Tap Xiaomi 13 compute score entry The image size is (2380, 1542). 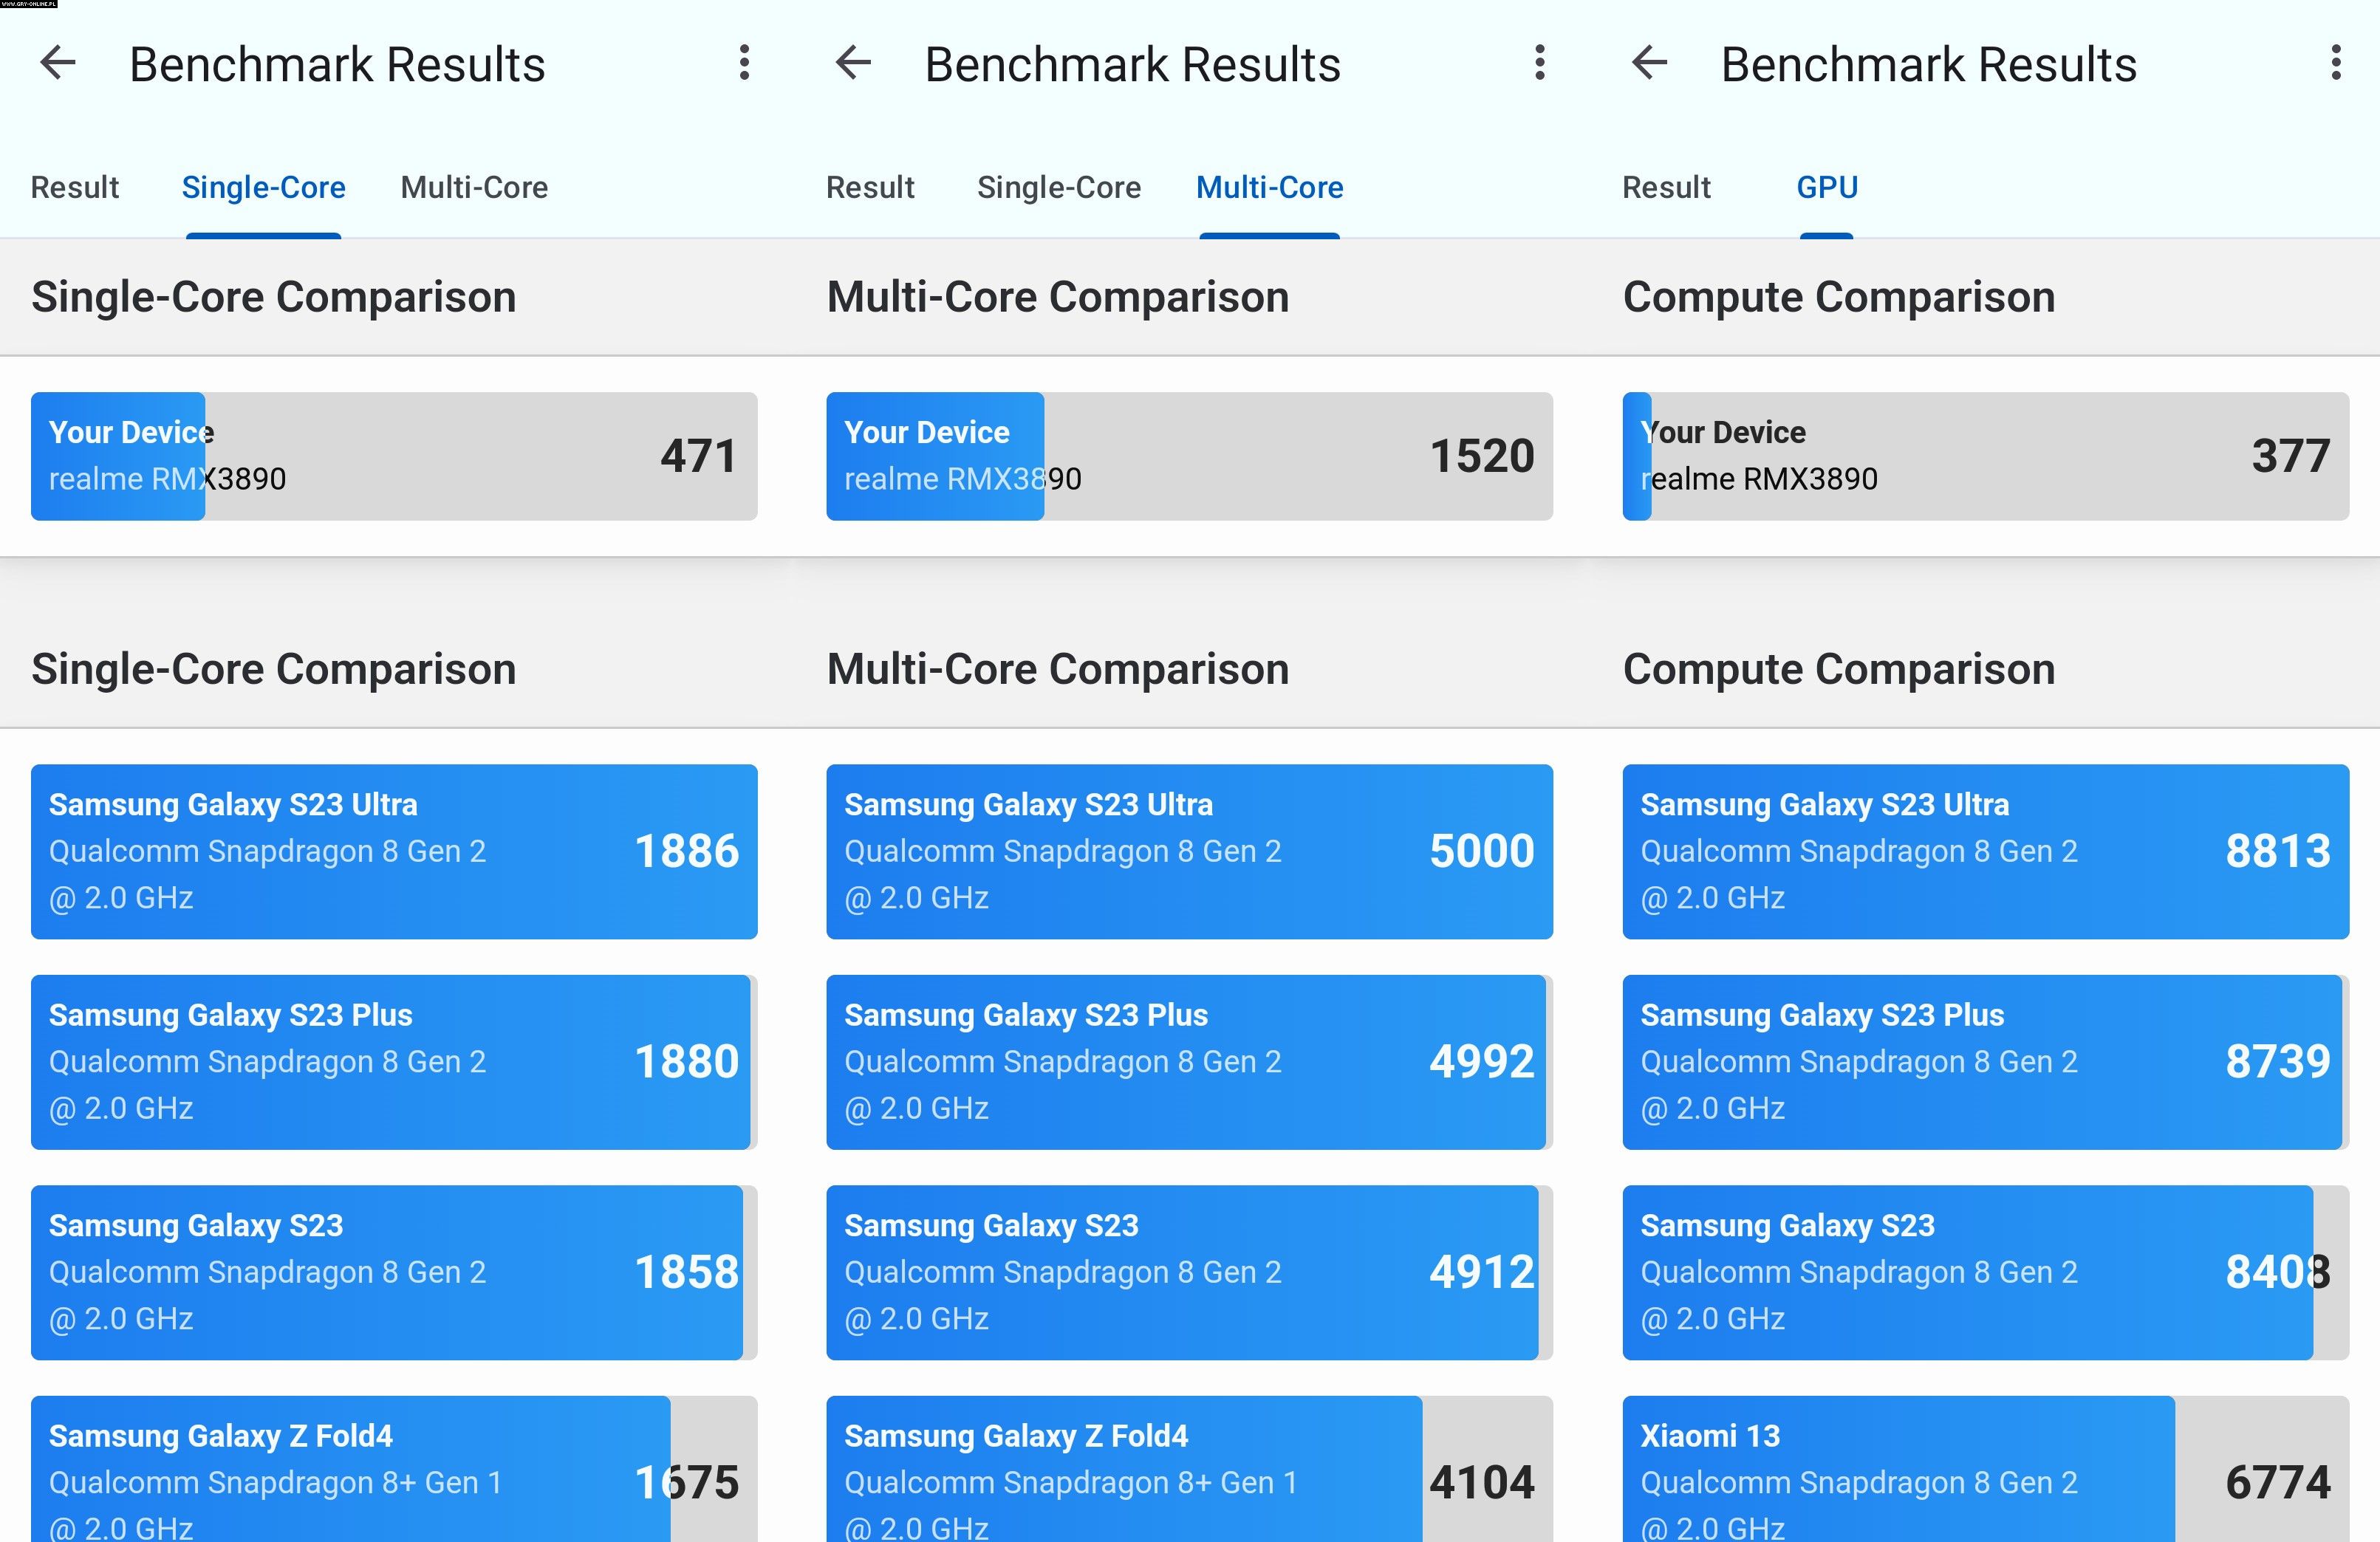click(1985, 1470)
